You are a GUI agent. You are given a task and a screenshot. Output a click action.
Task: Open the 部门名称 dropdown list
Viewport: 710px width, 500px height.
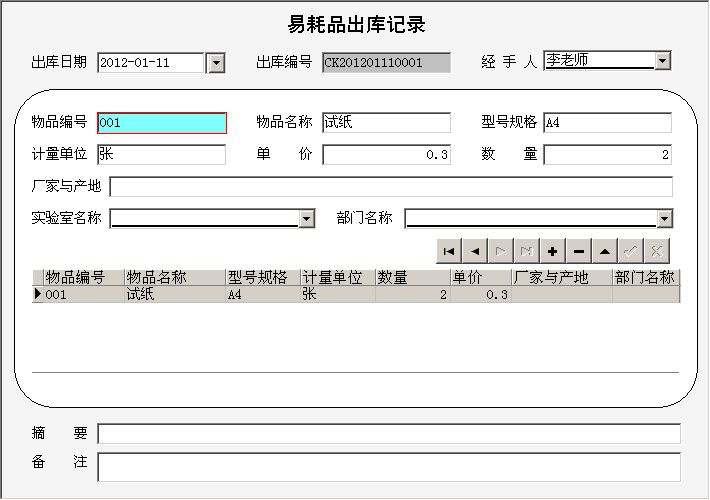664,219
